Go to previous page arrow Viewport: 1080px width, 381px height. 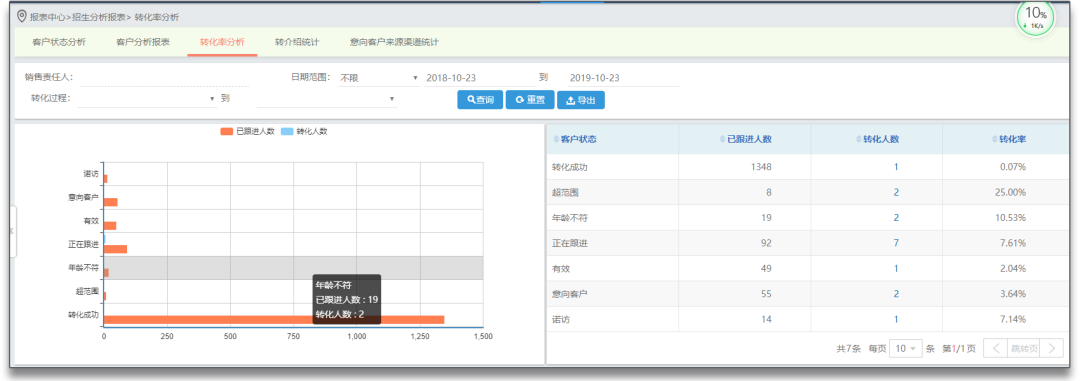coord(995,349)
